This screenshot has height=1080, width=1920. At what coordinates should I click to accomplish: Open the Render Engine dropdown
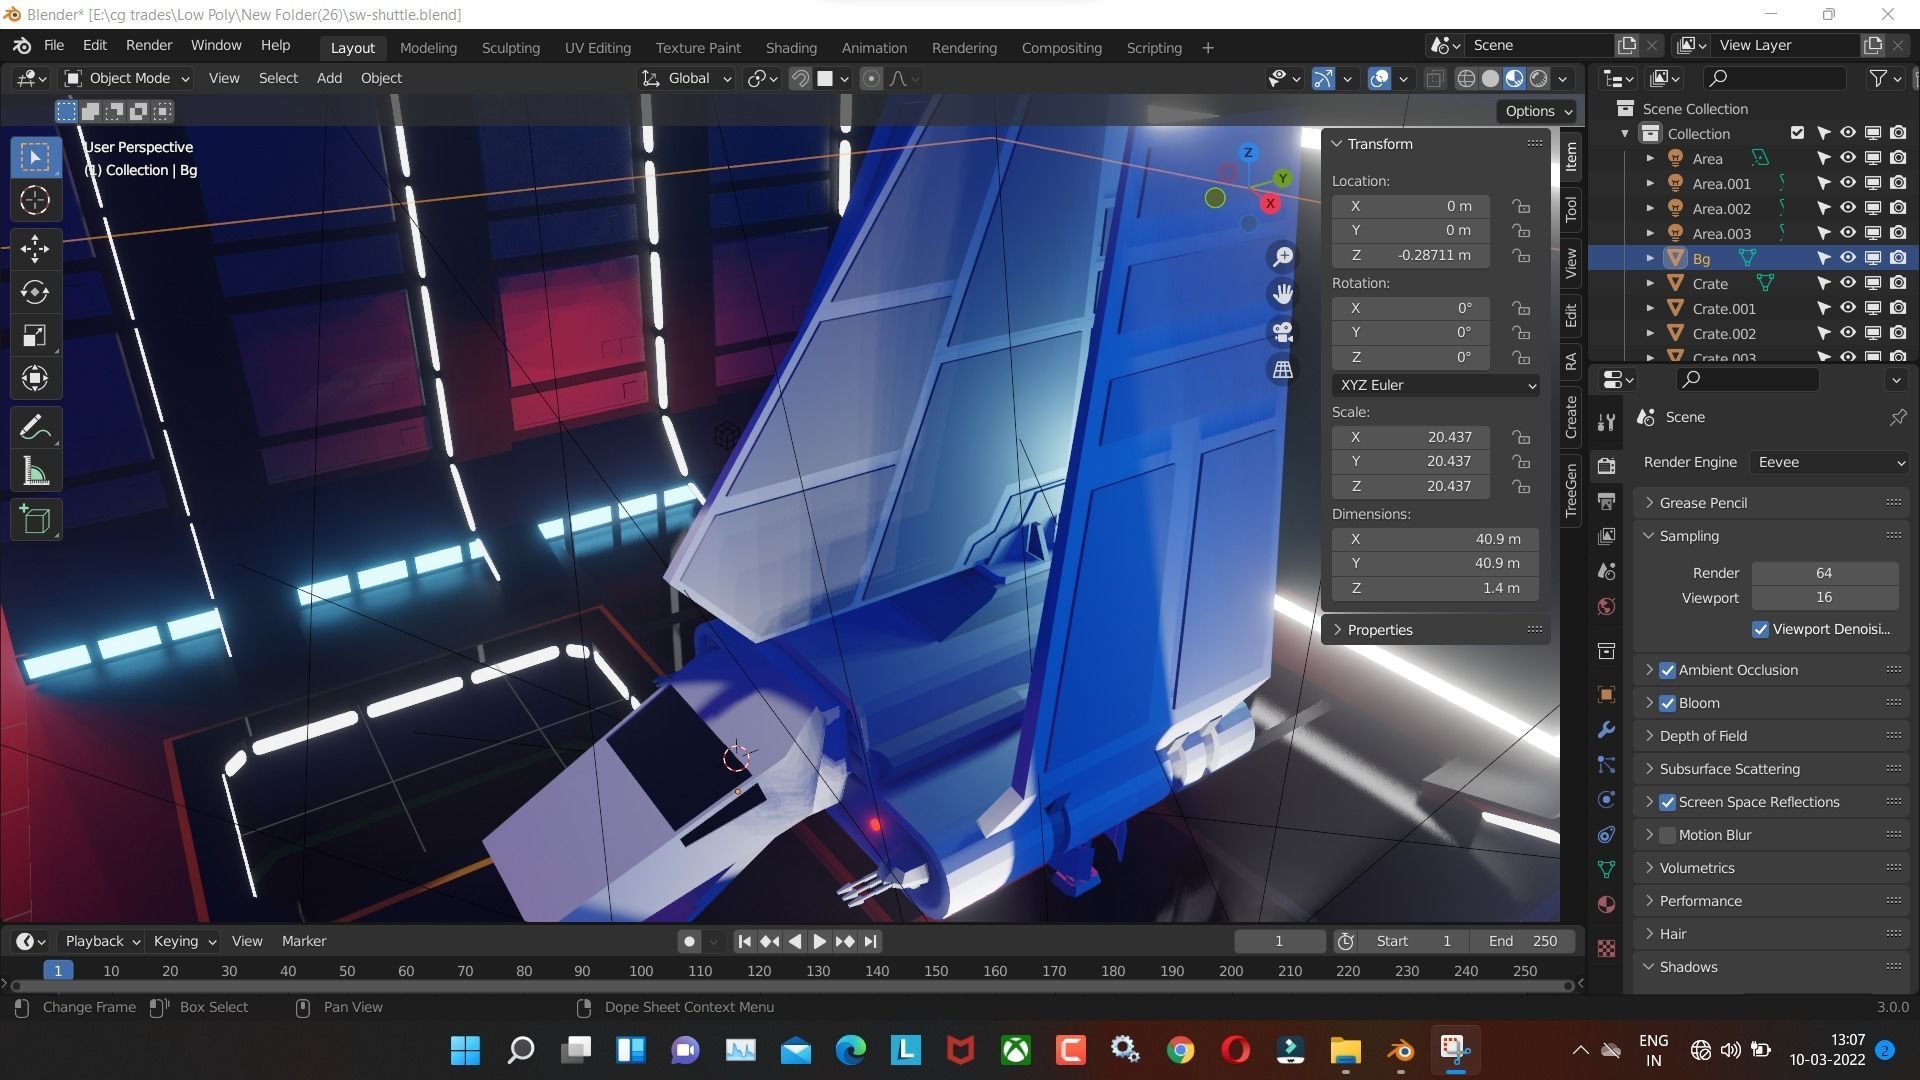click(1828, 461)
